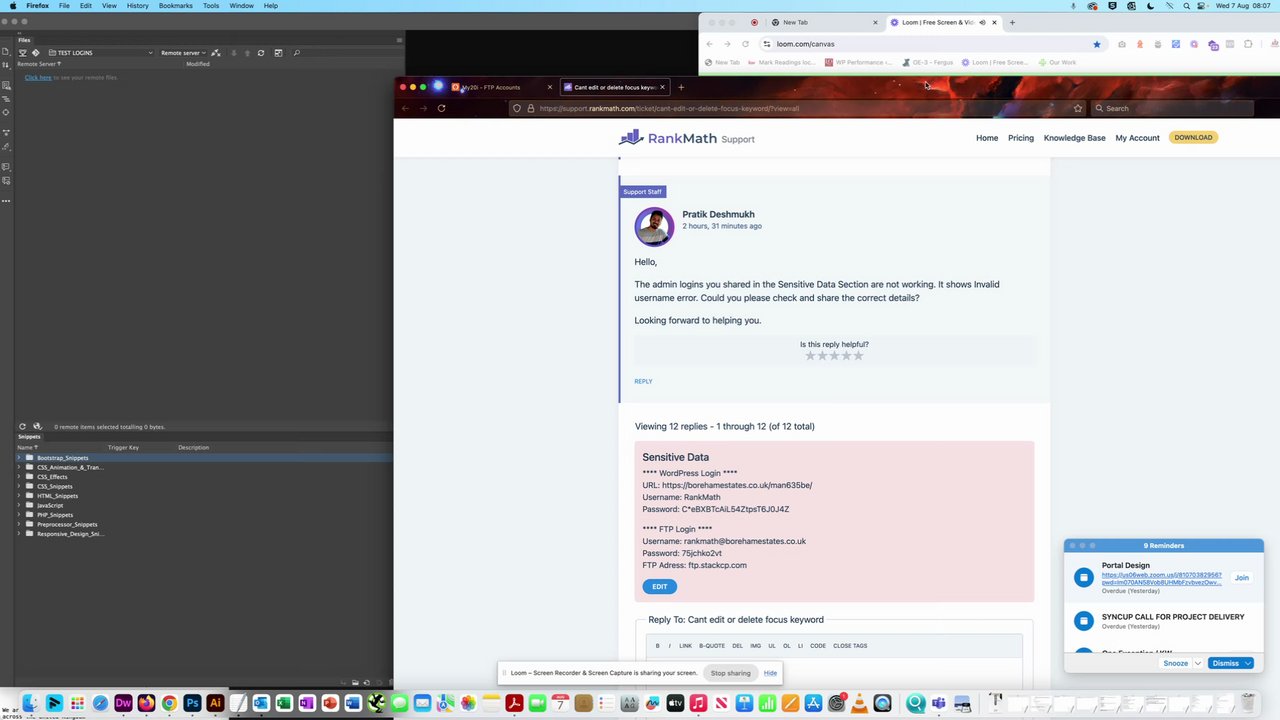Image resolution: width=1280 pixels, height=720 pixels.
Task: Toggle the SYNCUP CALL reminder checkbox
Action: (x=1084, y=621)
